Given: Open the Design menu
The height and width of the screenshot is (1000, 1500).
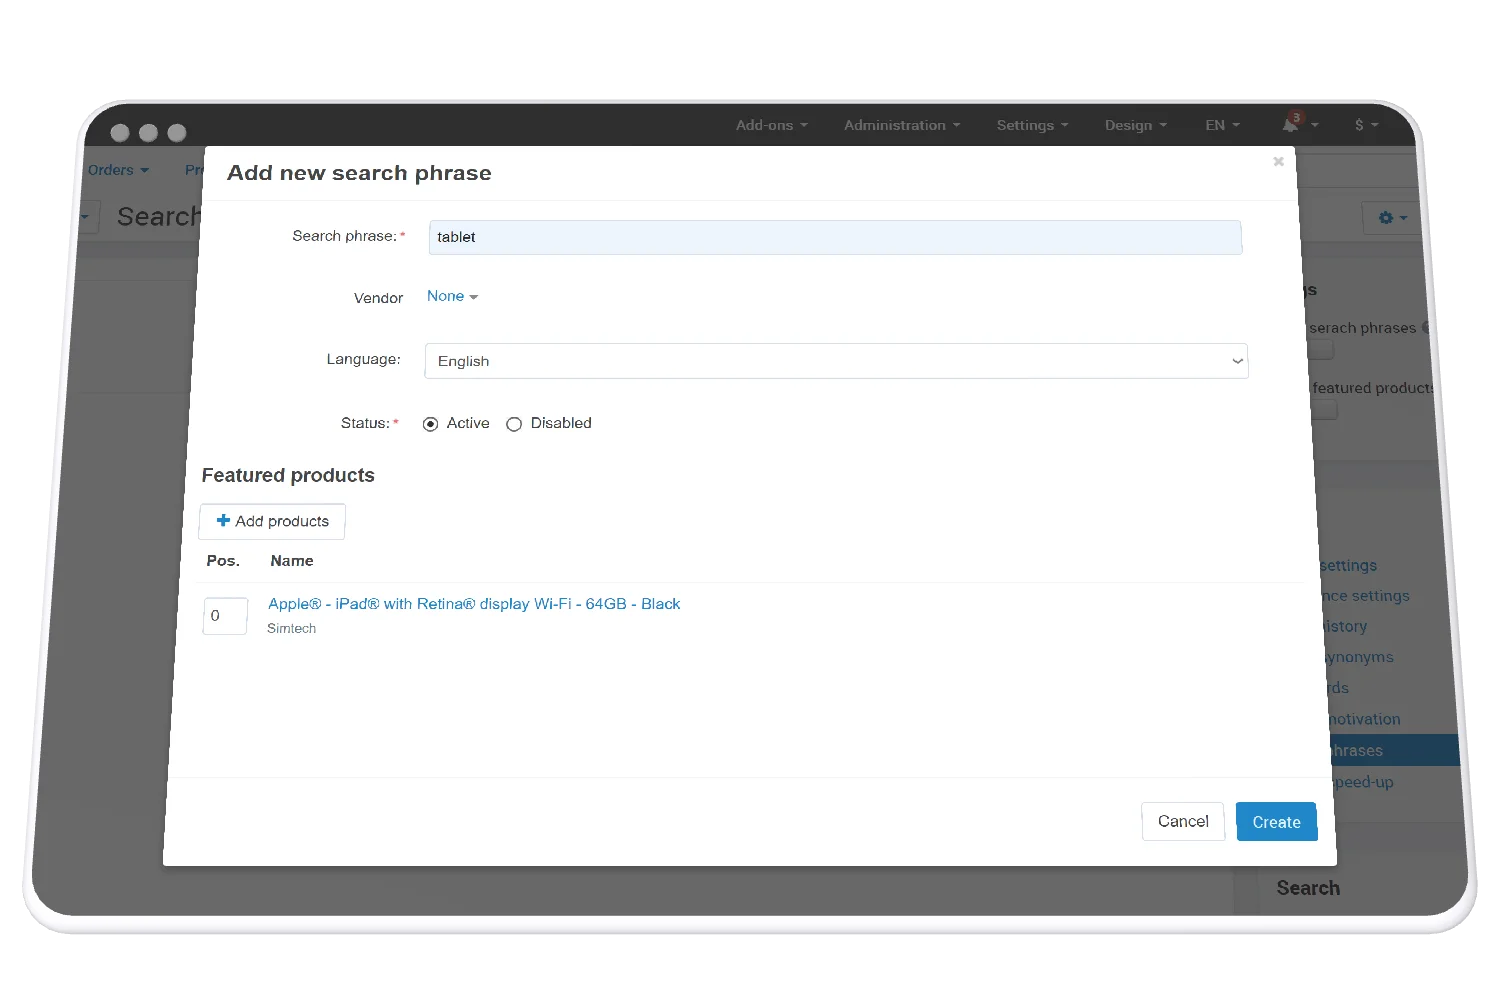Looking at the screenshot, I should pyautogui.click(x=1135, y=125).
